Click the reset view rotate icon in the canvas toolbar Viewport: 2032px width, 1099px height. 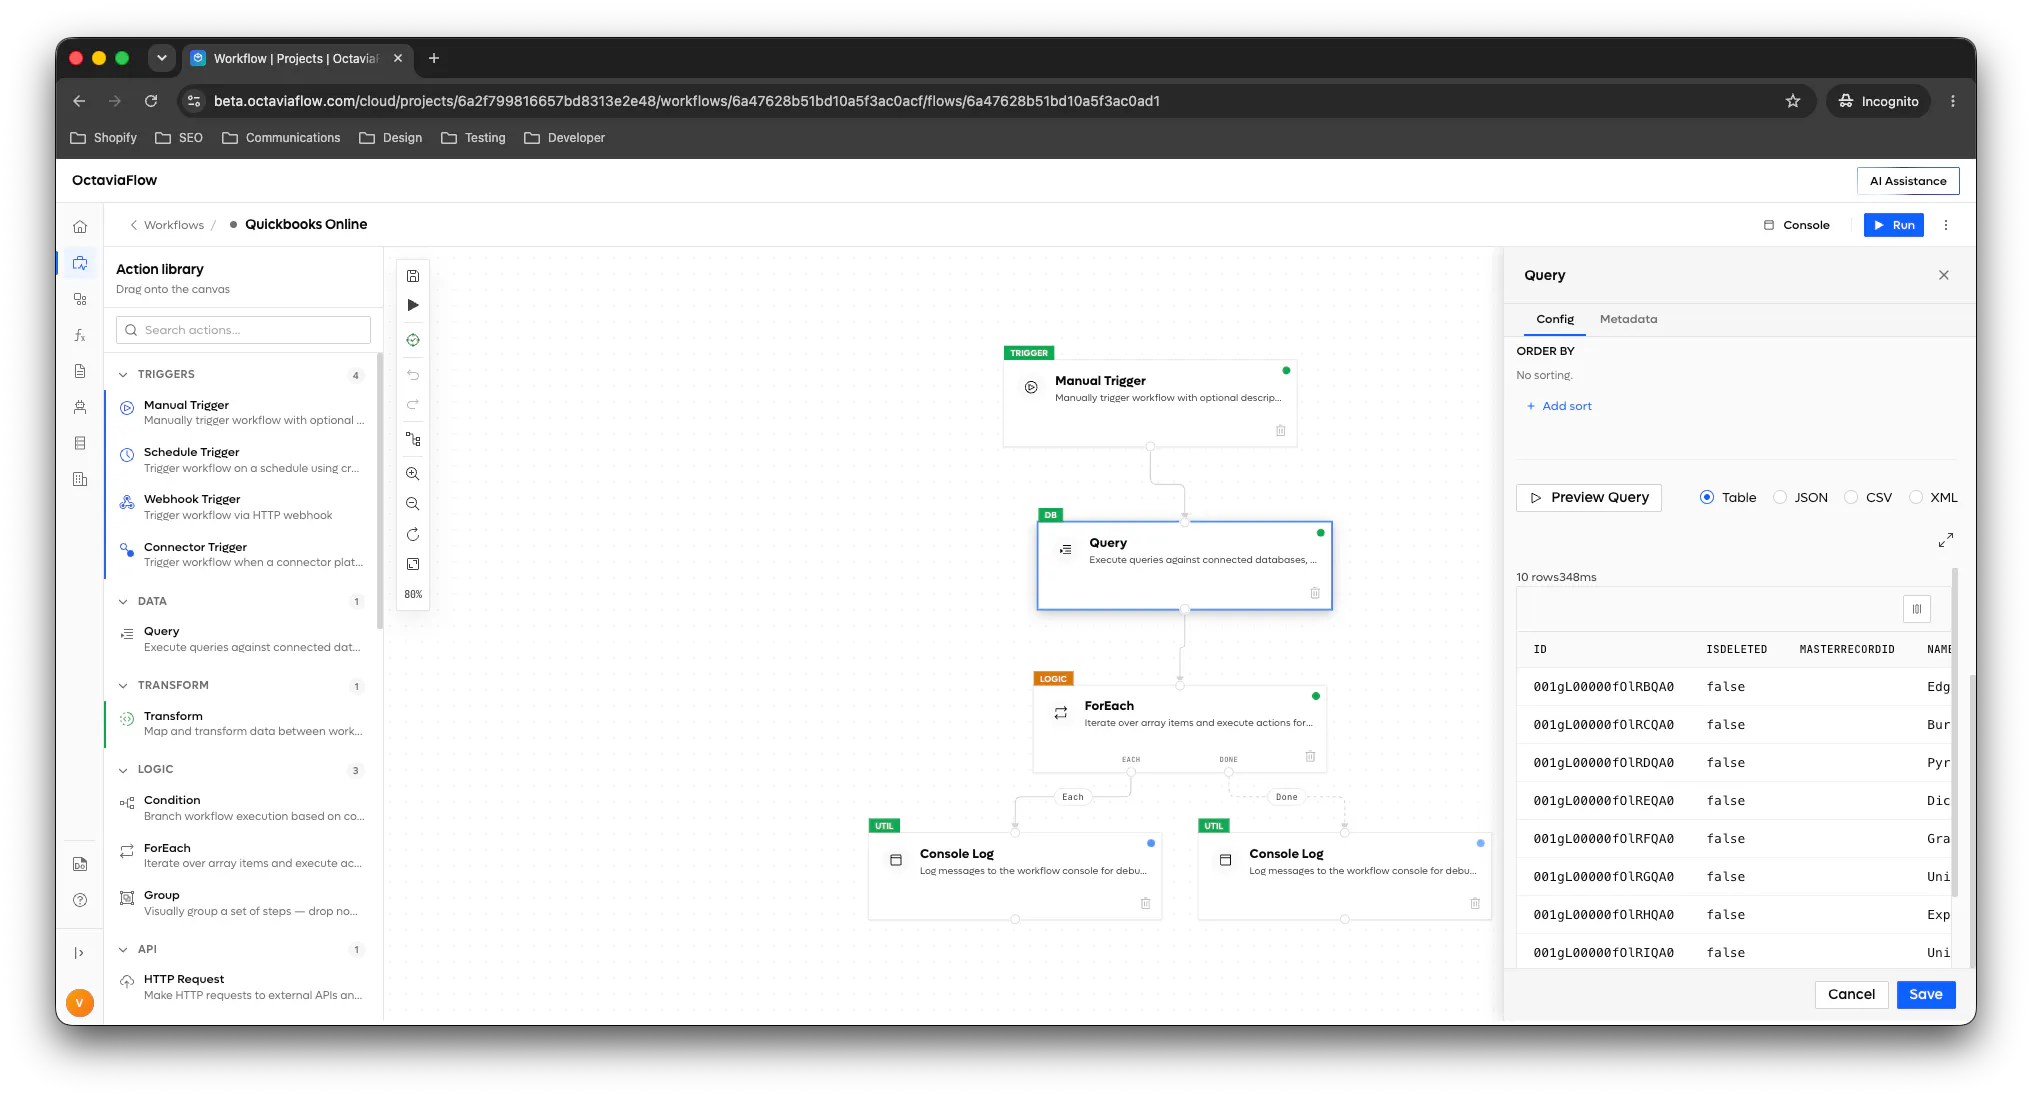point(413,534)
